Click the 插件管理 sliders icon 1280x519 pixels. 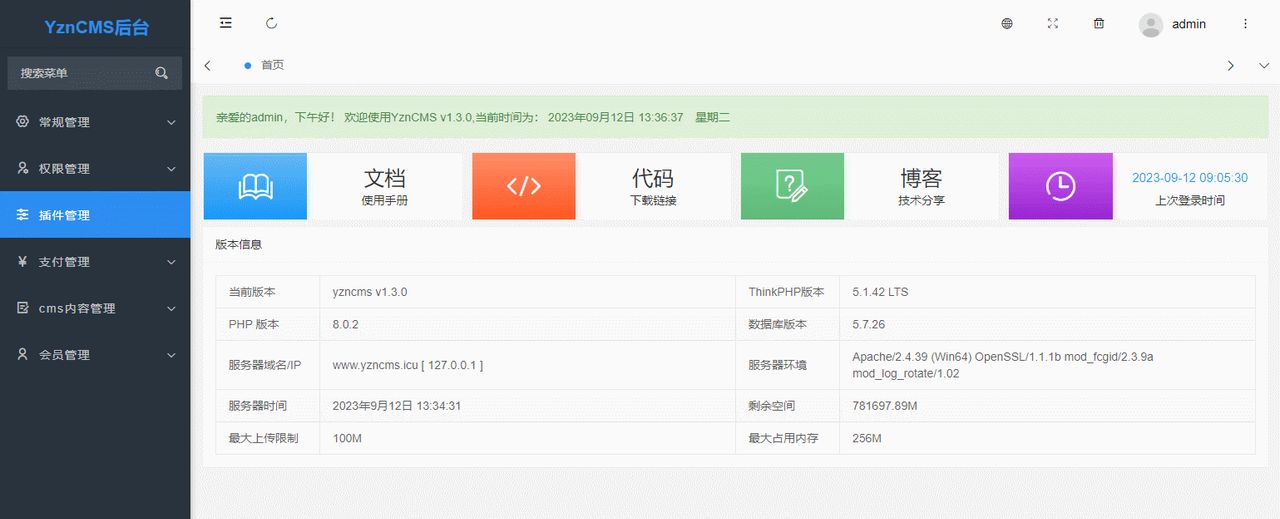[23, 215]
